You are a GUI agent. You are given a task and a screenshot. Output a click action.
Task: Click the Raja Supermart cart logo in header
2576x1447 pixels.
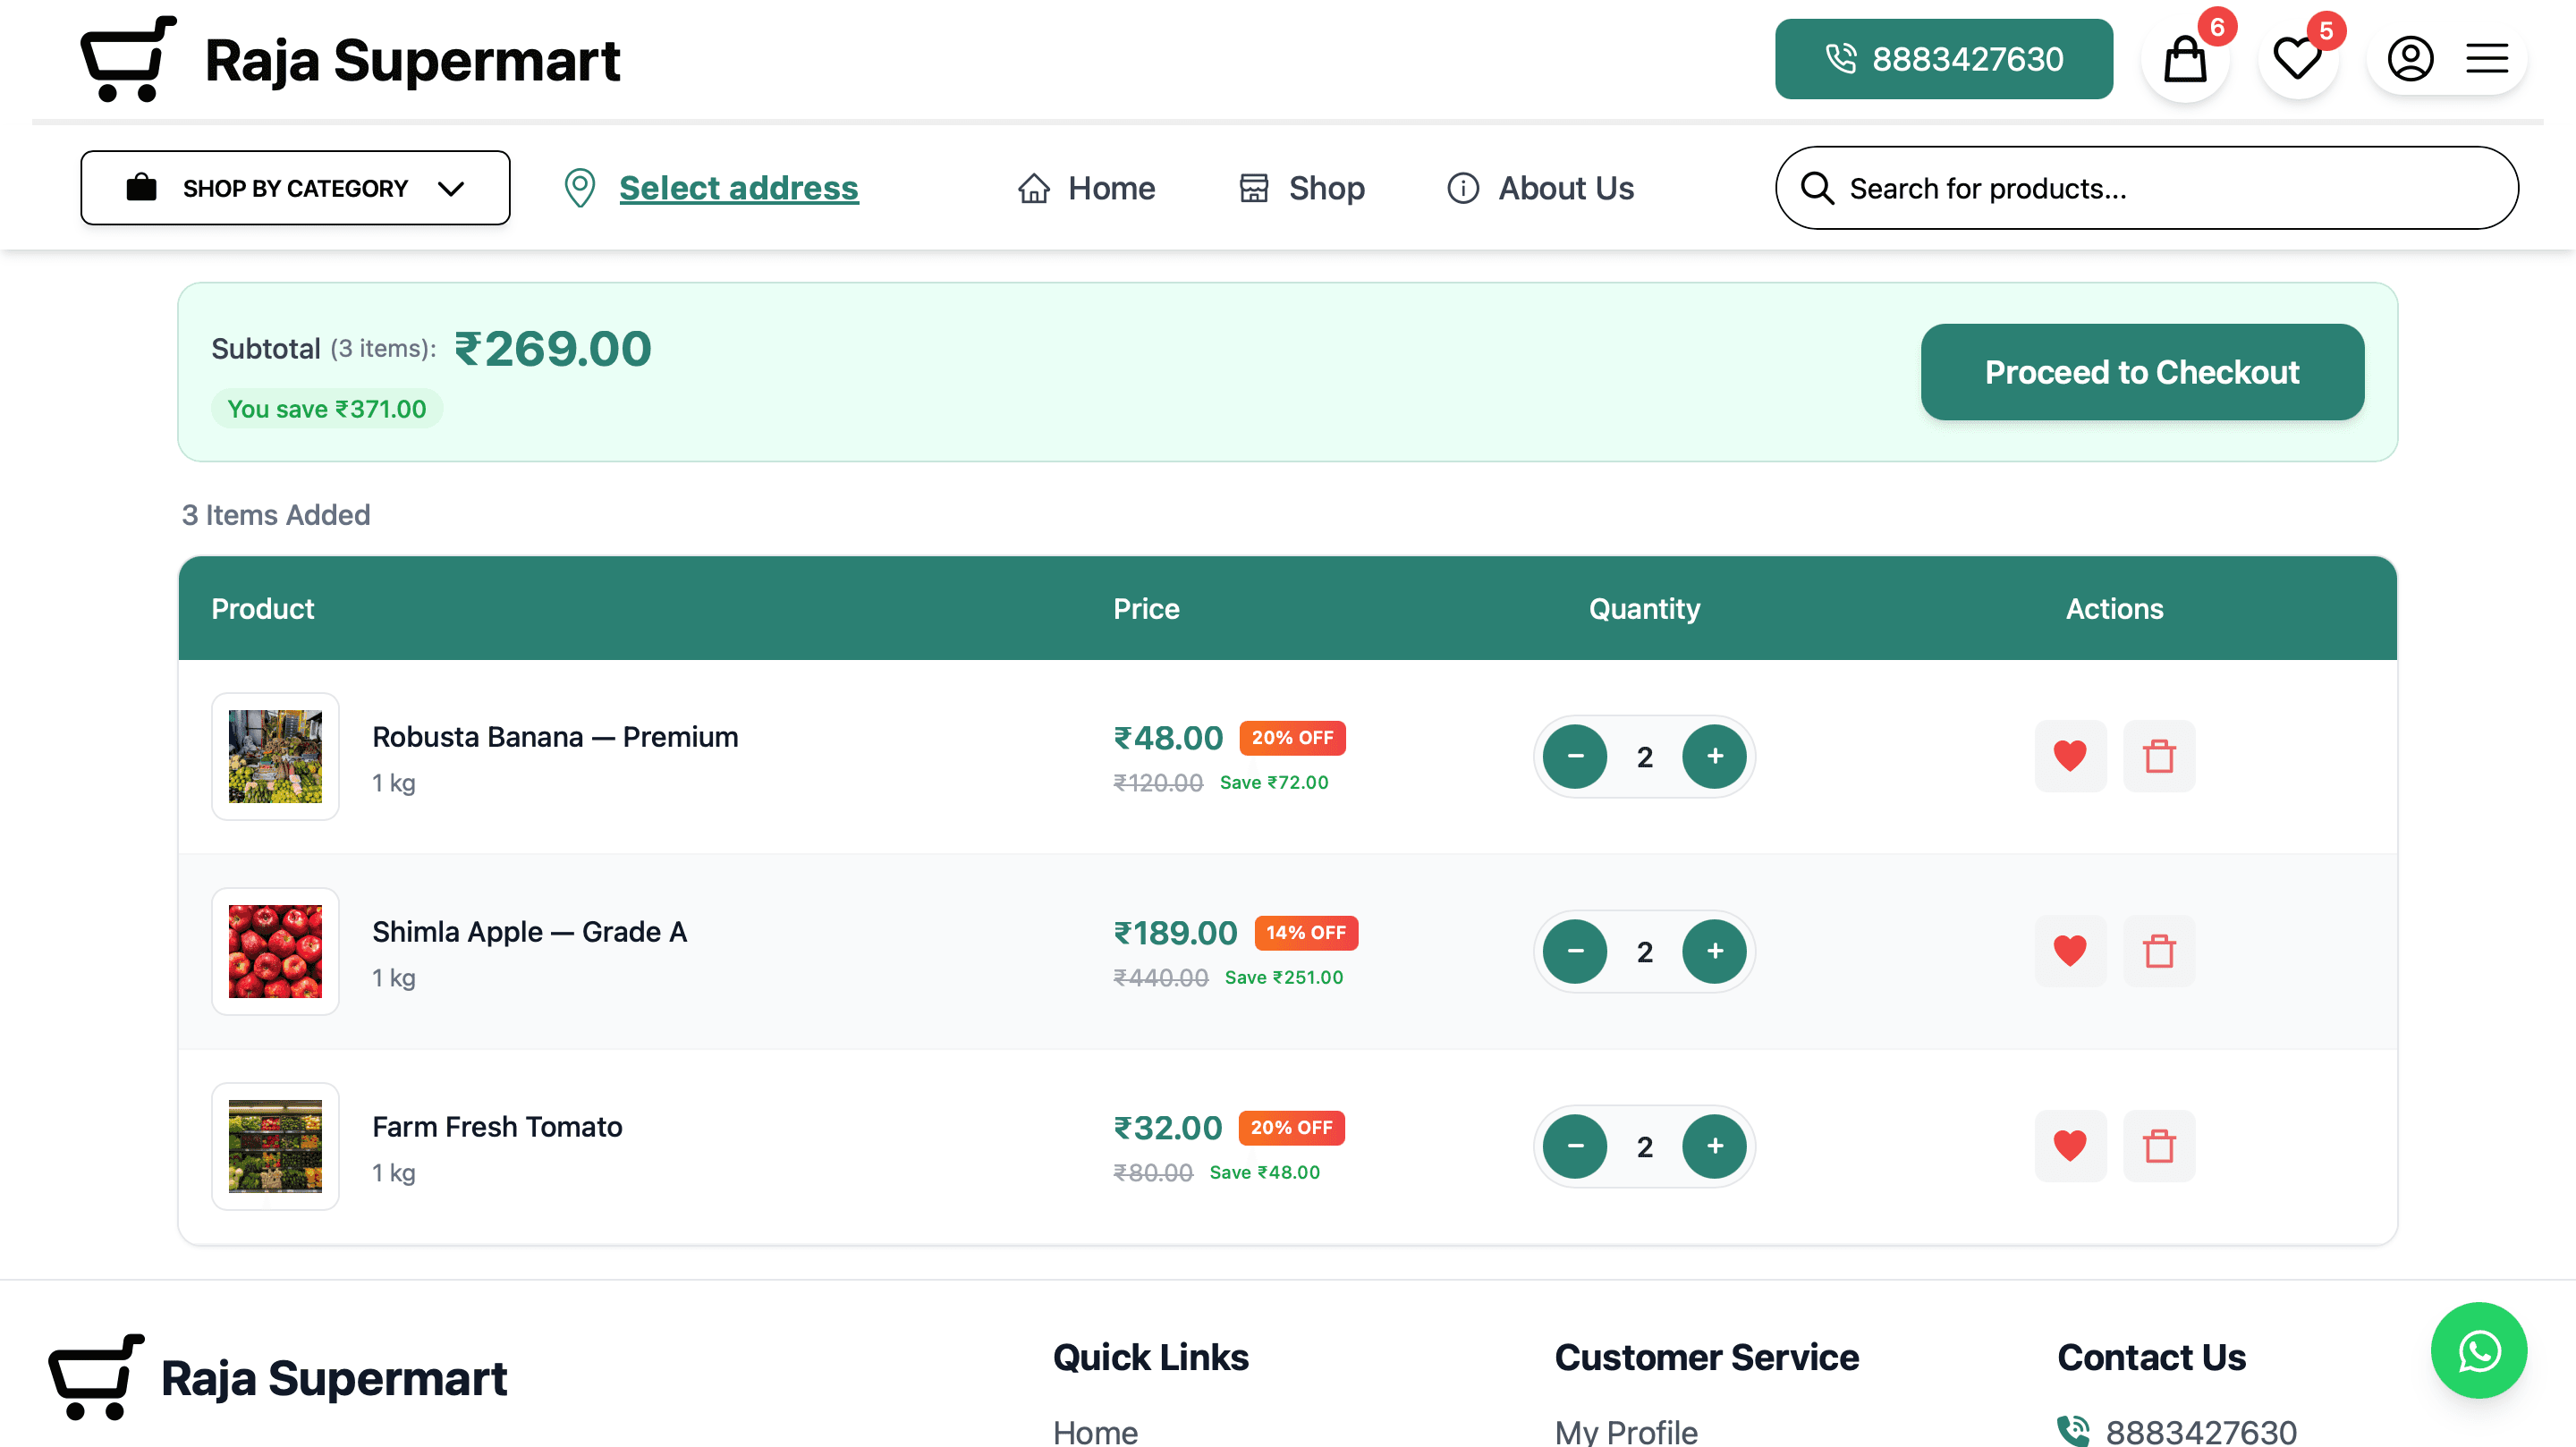(x=129, y=59)
